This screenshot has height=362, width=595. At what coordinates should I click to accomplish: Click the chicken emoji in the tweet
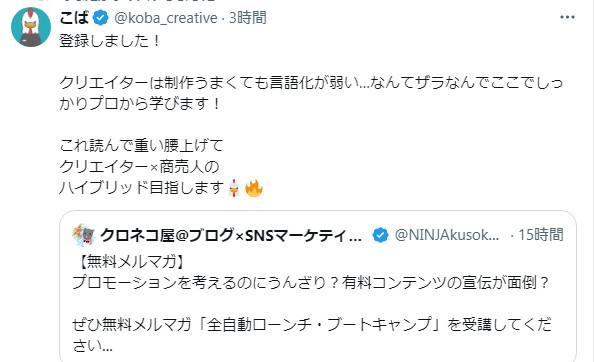(234, 188)
